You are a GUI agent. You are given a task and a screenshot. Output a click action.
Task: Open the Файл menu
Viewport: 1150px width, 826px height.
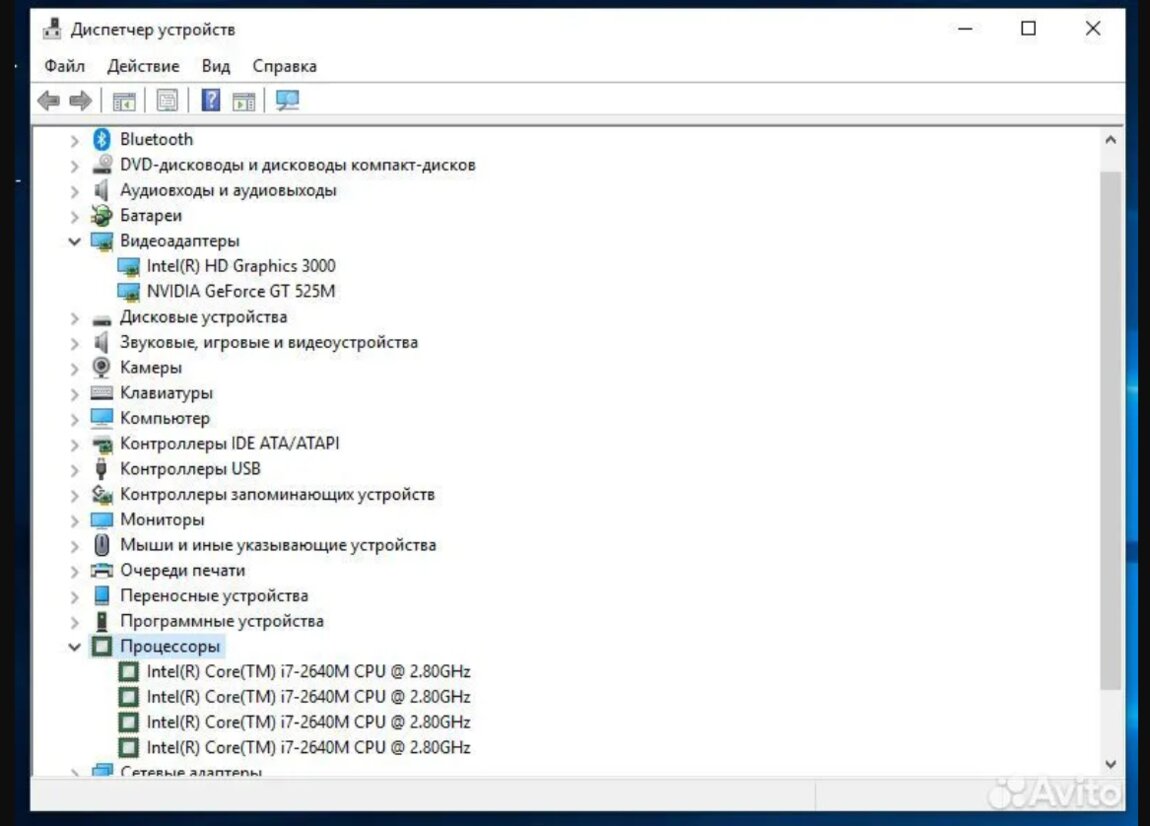(64, 66)
